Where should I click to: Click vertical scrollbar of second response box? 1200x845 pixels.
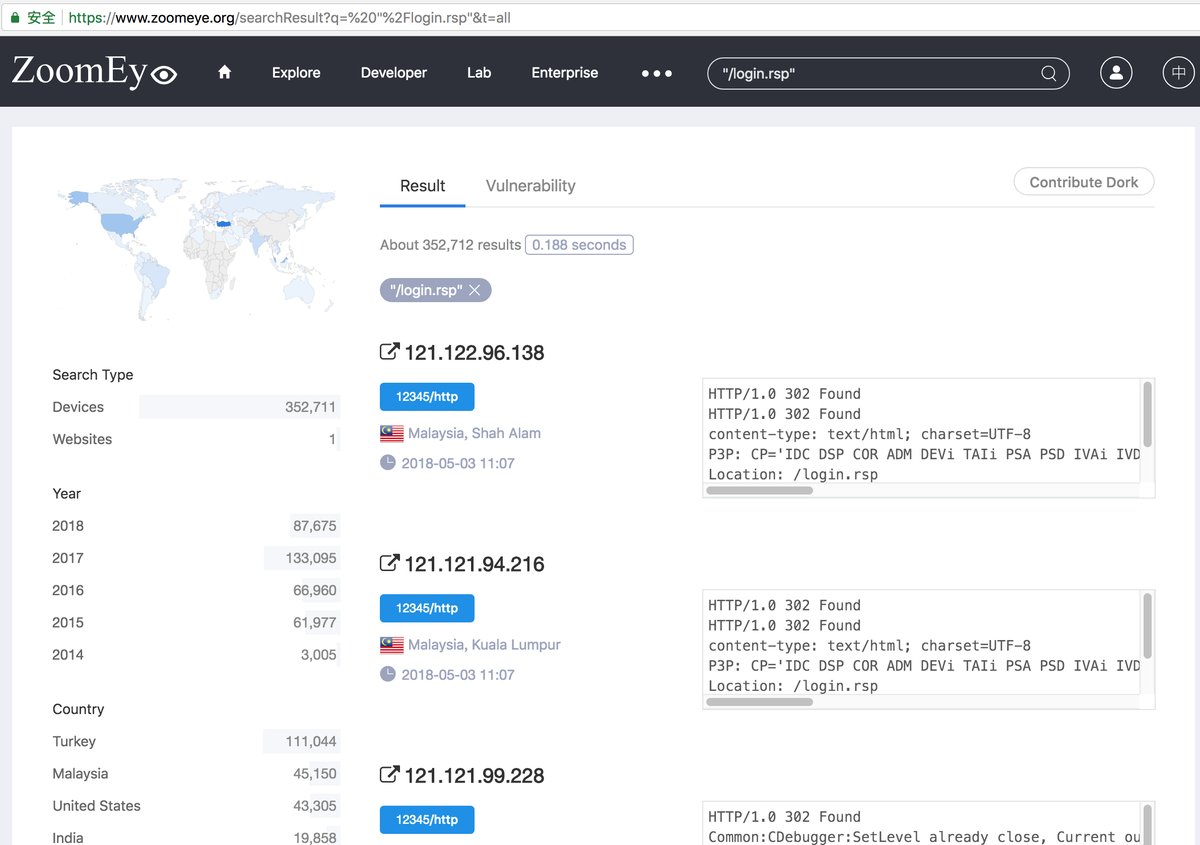pos(1147,626)
